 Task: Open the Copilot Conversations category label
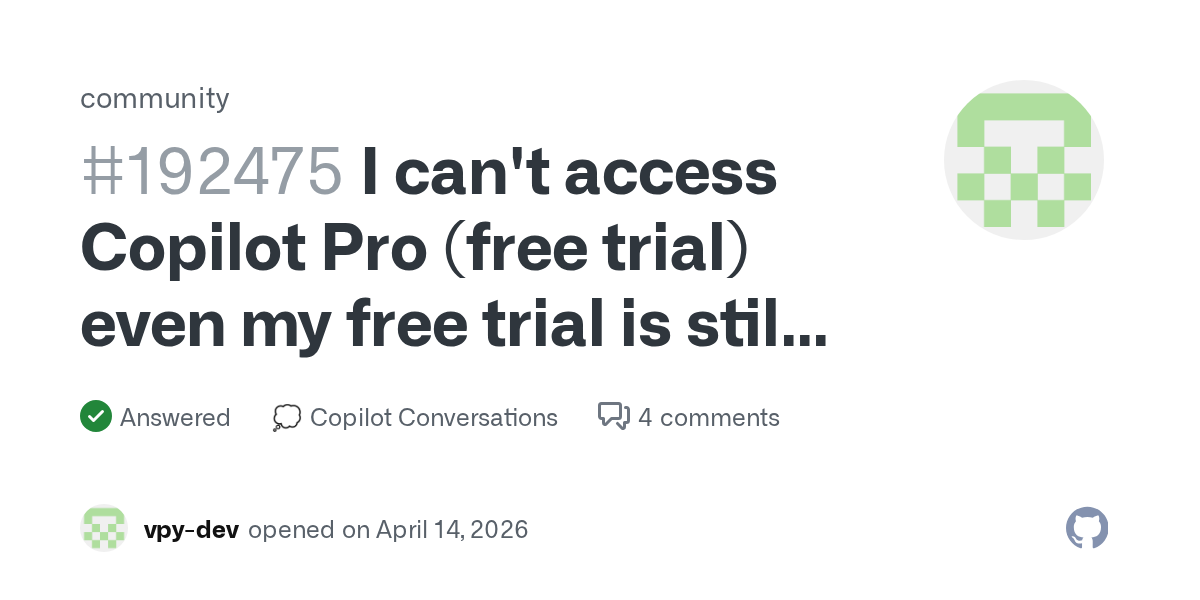point(434,417)
